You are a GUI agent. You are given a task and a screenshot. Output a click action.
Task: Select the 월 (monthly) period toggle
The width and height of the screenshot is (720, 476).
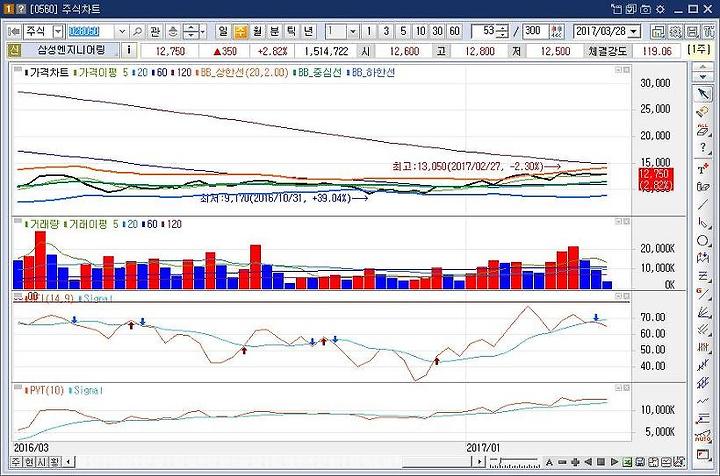pyautogui.click(x=258, y=31)
